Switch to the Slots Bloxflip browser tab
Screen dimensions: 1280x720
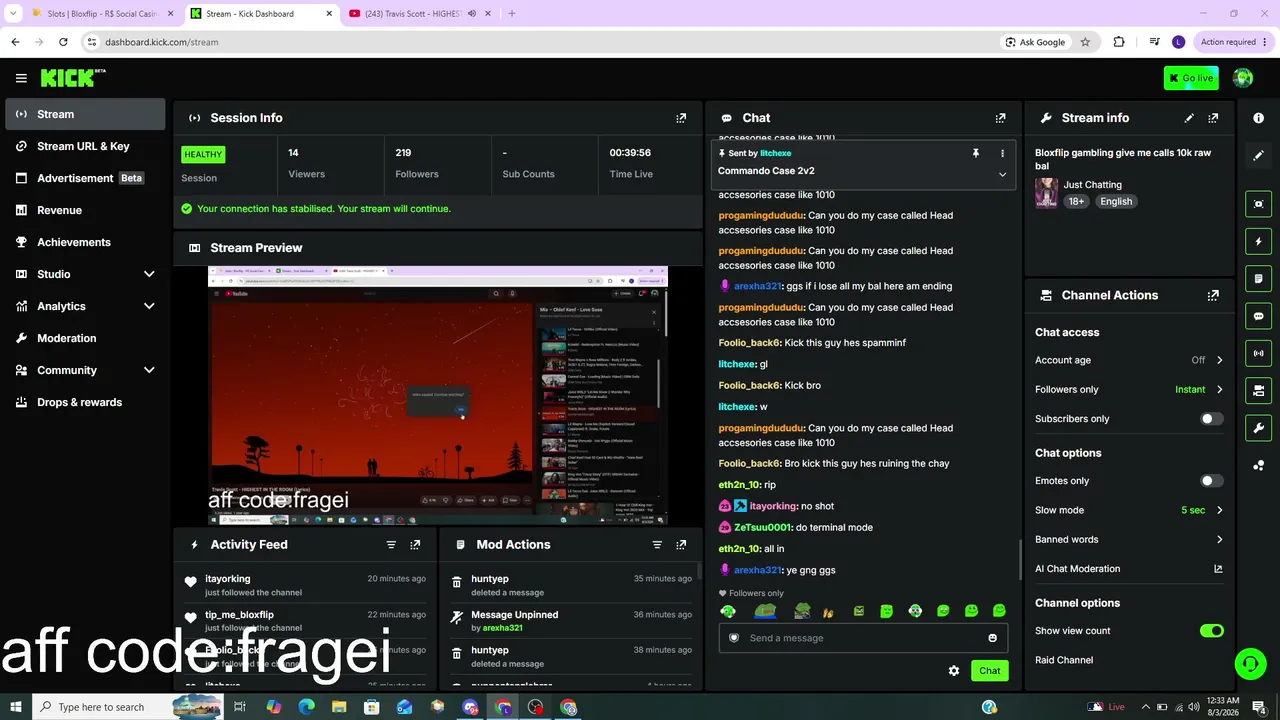[x=103, y=14]
